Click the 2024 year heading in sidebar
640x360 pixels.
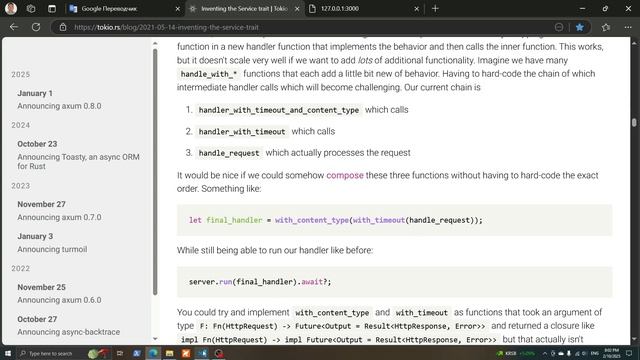pos(20,125)
